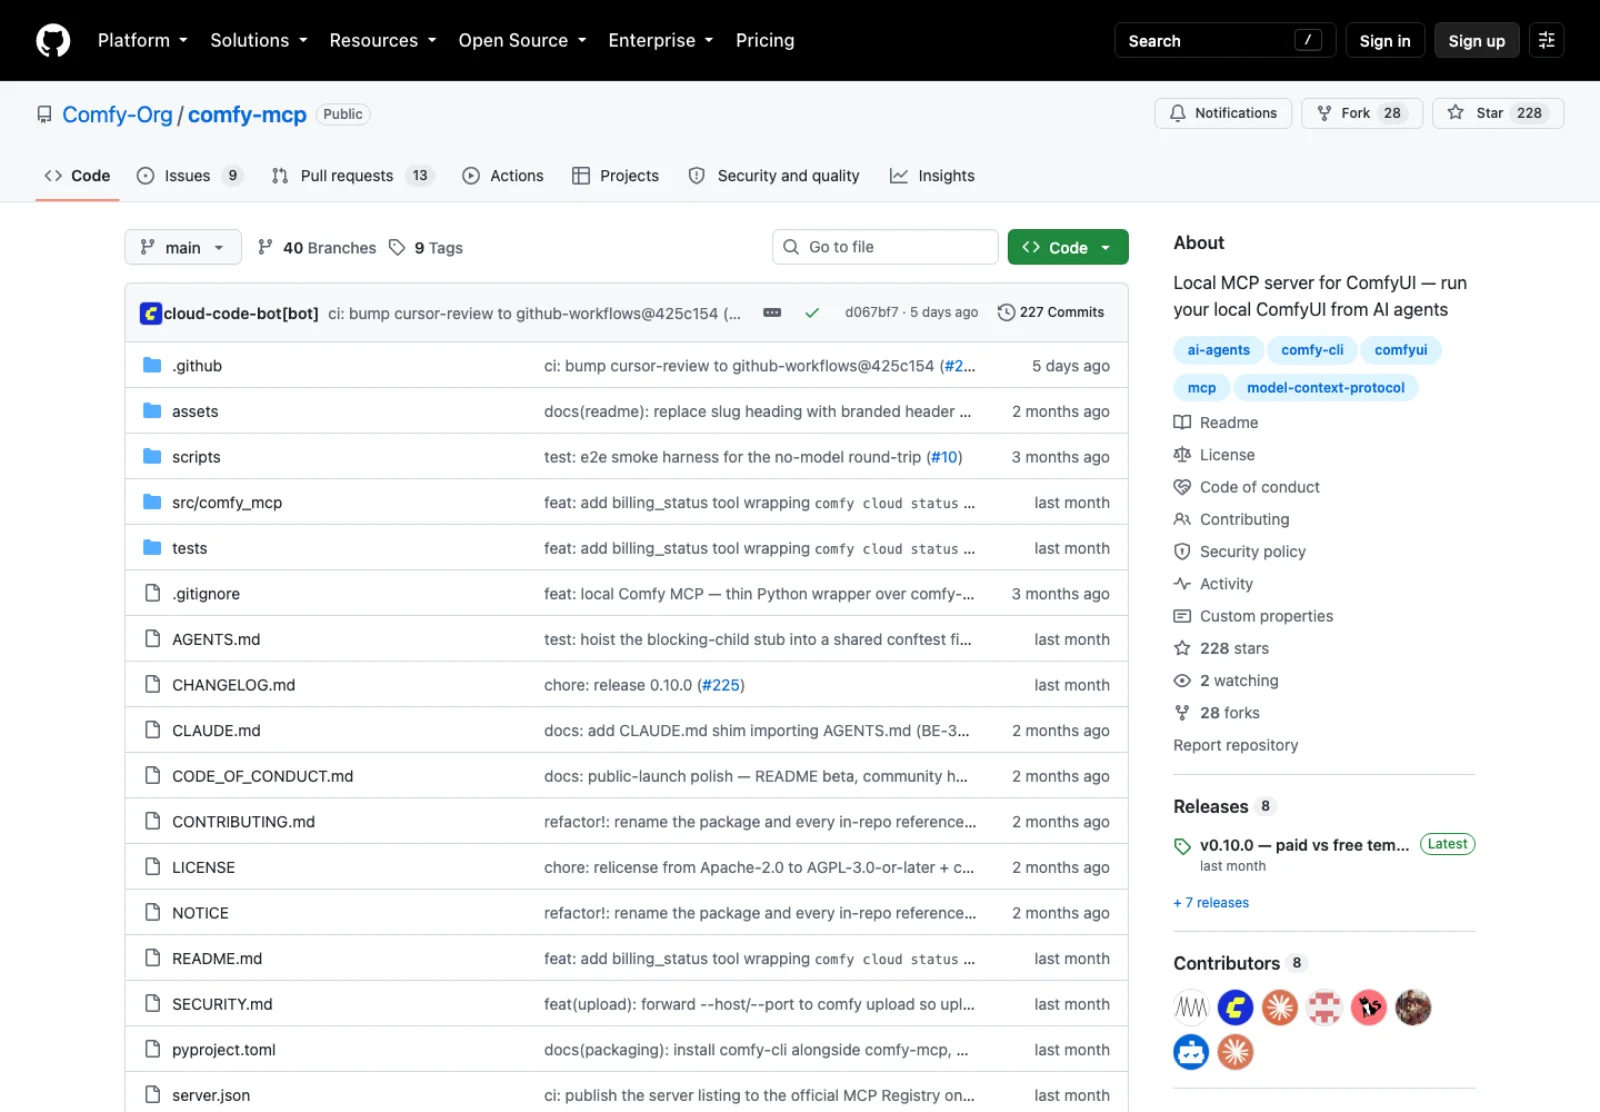This screenshot has height=1112, width=1600.
Task: Open CHANGELOG.md file
Action: click(233, 685)
